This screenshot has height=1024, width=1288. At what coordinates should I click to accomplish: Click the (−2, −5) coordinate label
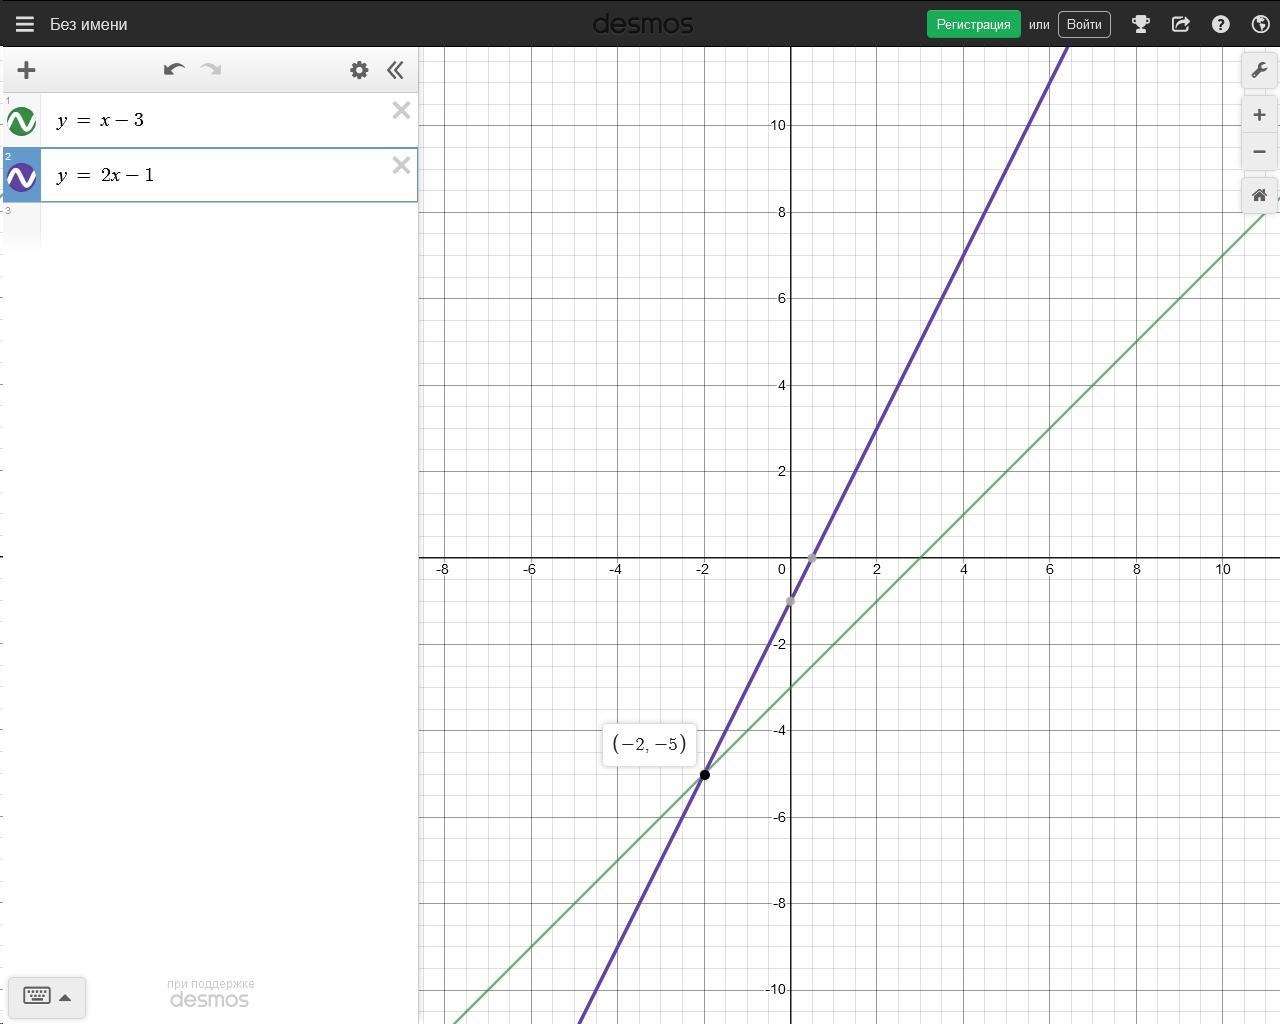coord(649,744)
